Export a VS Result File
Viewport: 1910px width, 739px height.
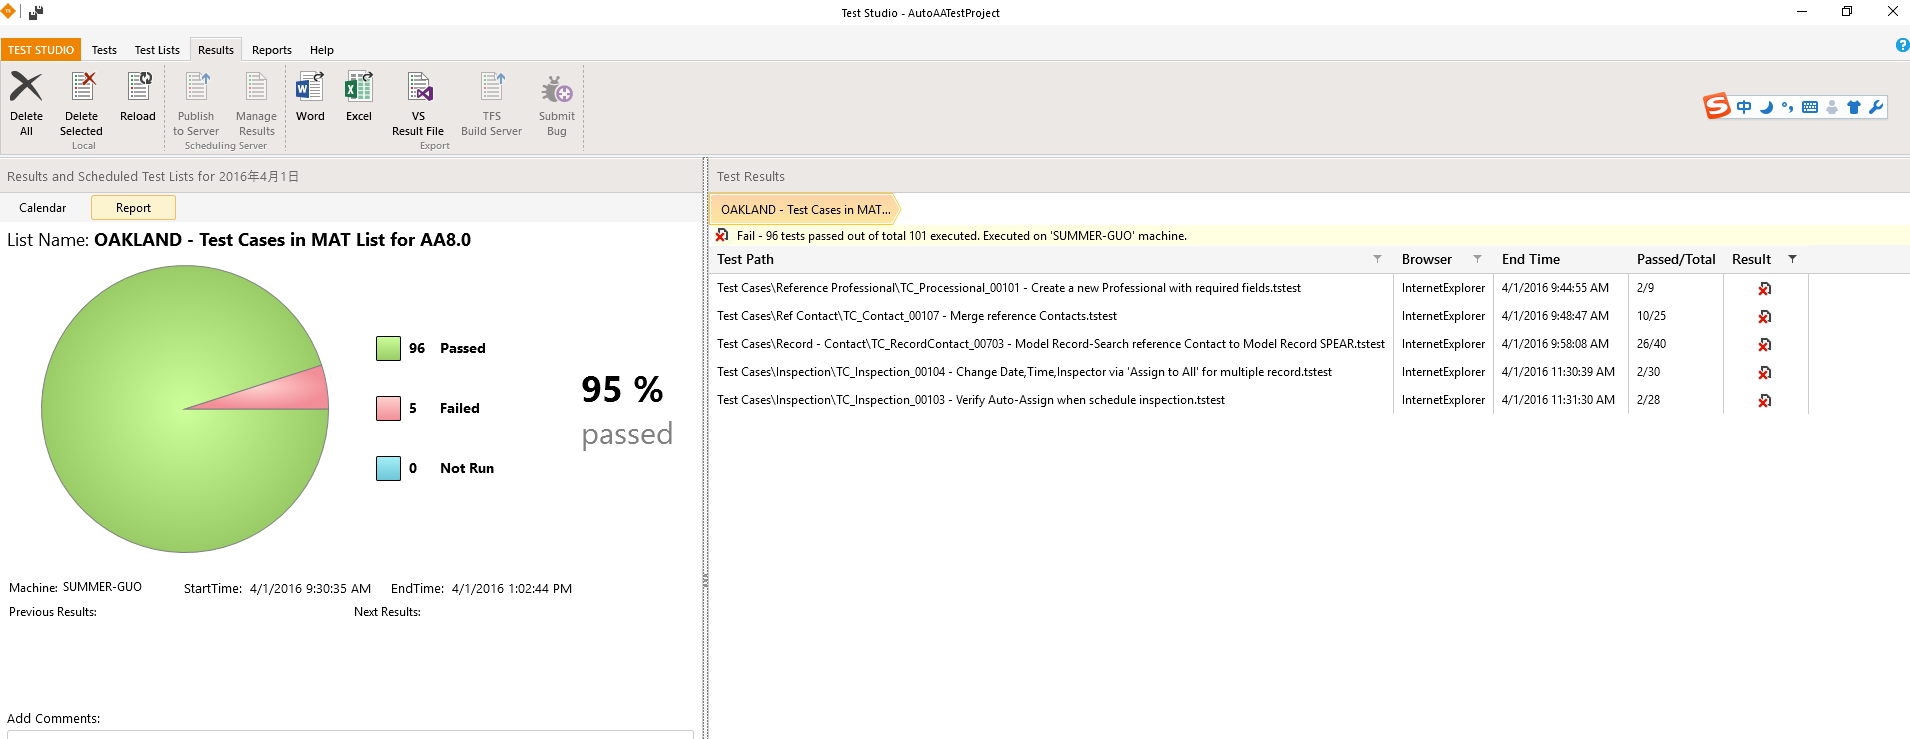point(419,88)
